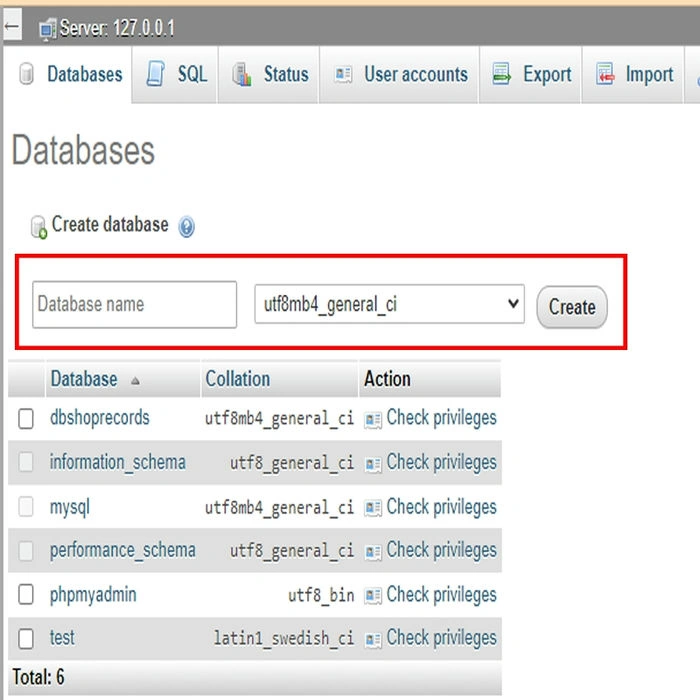
Task: Open the User accounts tab
Action: [399, 75]
